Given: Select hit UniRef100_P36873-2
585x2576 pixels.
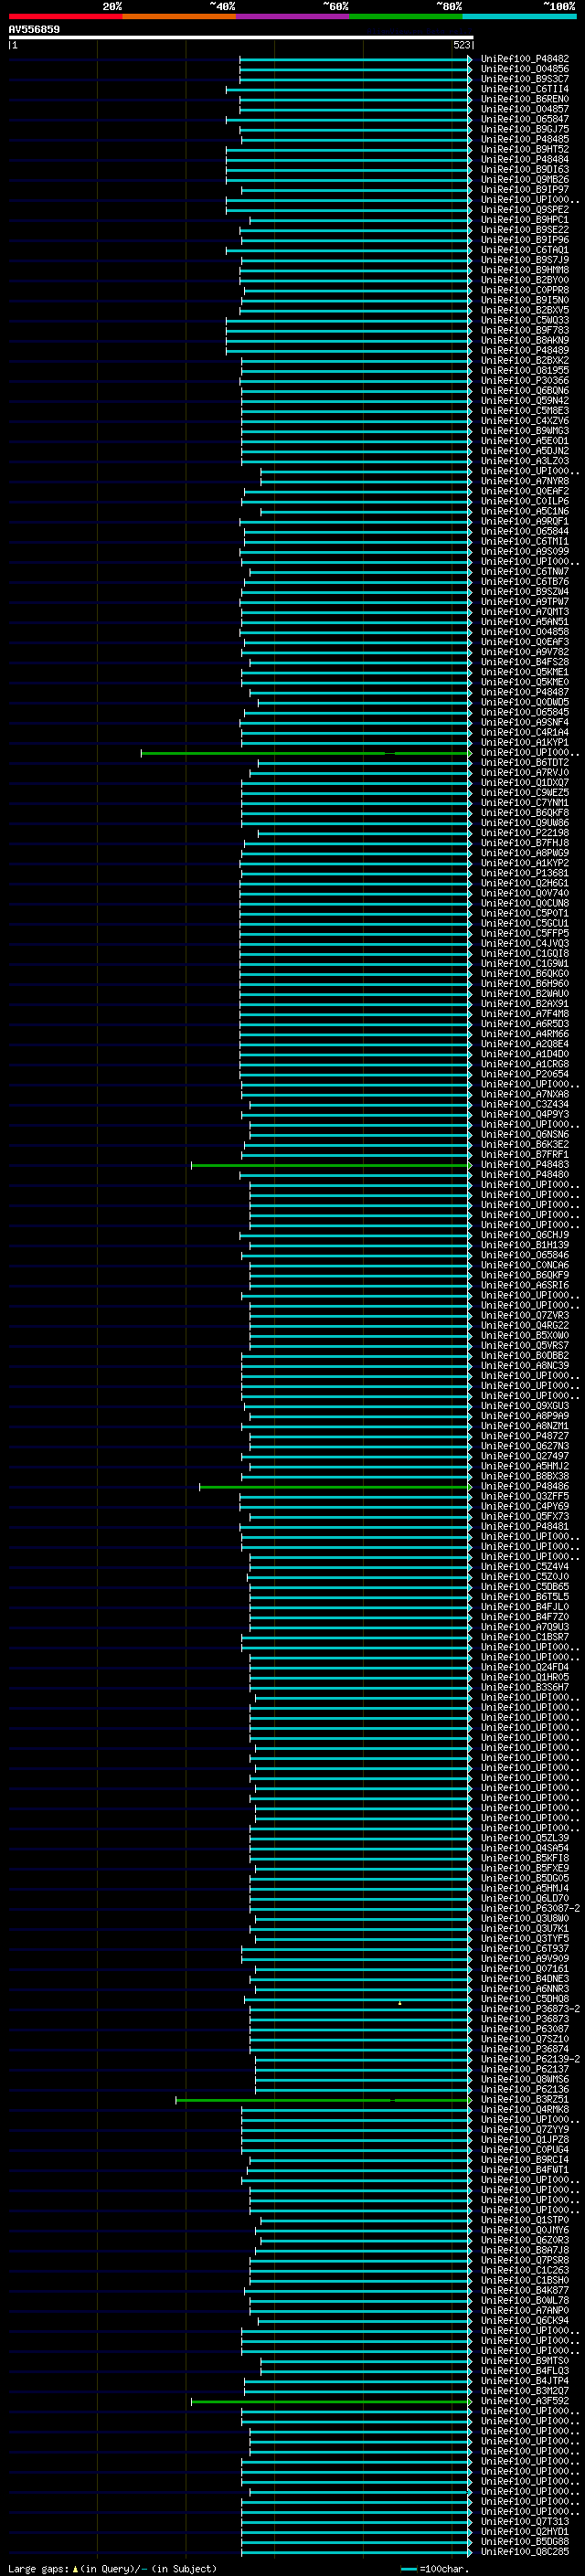Looking at the screenshot, I should [x=530, y=2009].
